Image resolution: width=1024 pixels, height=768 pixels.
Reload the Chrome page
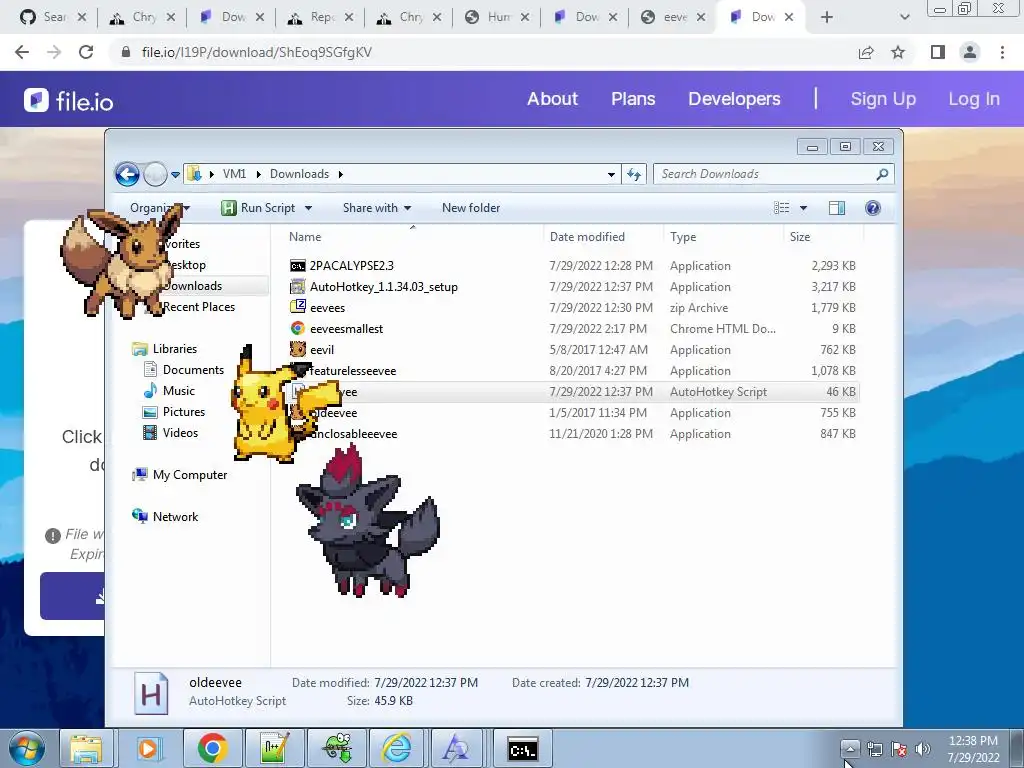click(x=86, y=52)
